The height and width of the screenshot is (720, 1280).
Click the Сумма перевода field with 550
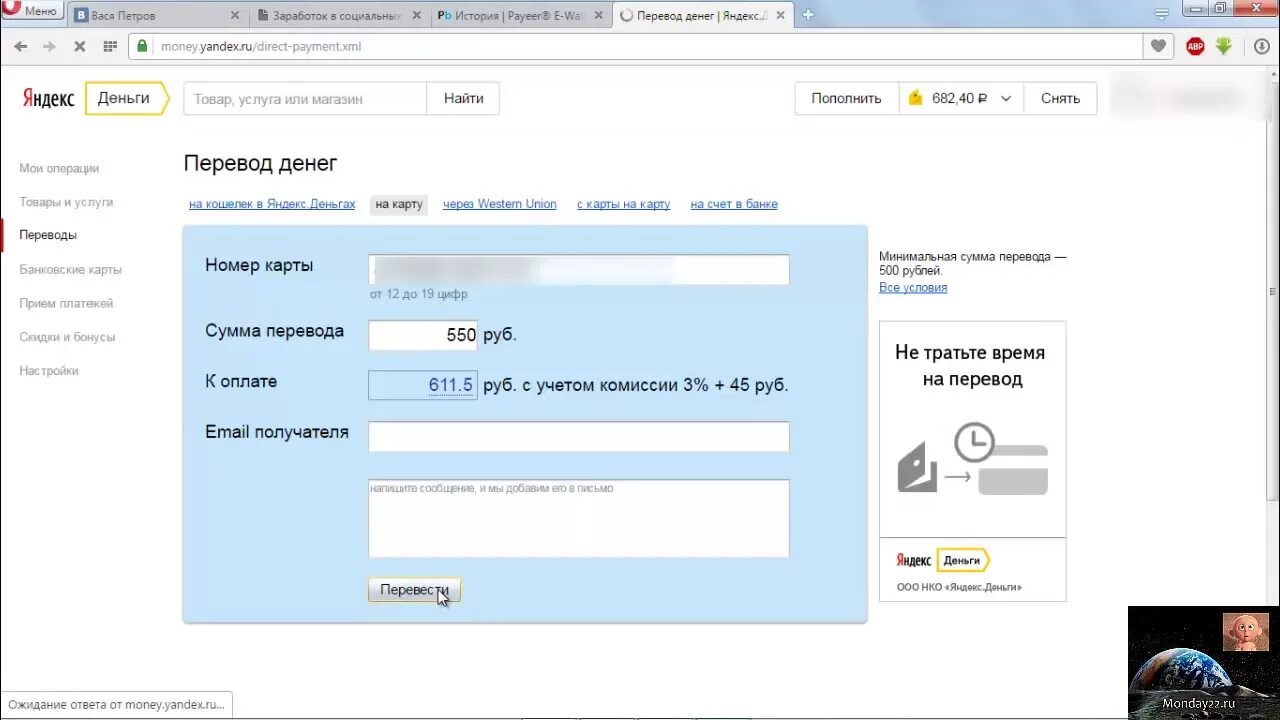[x=423, y=335]
